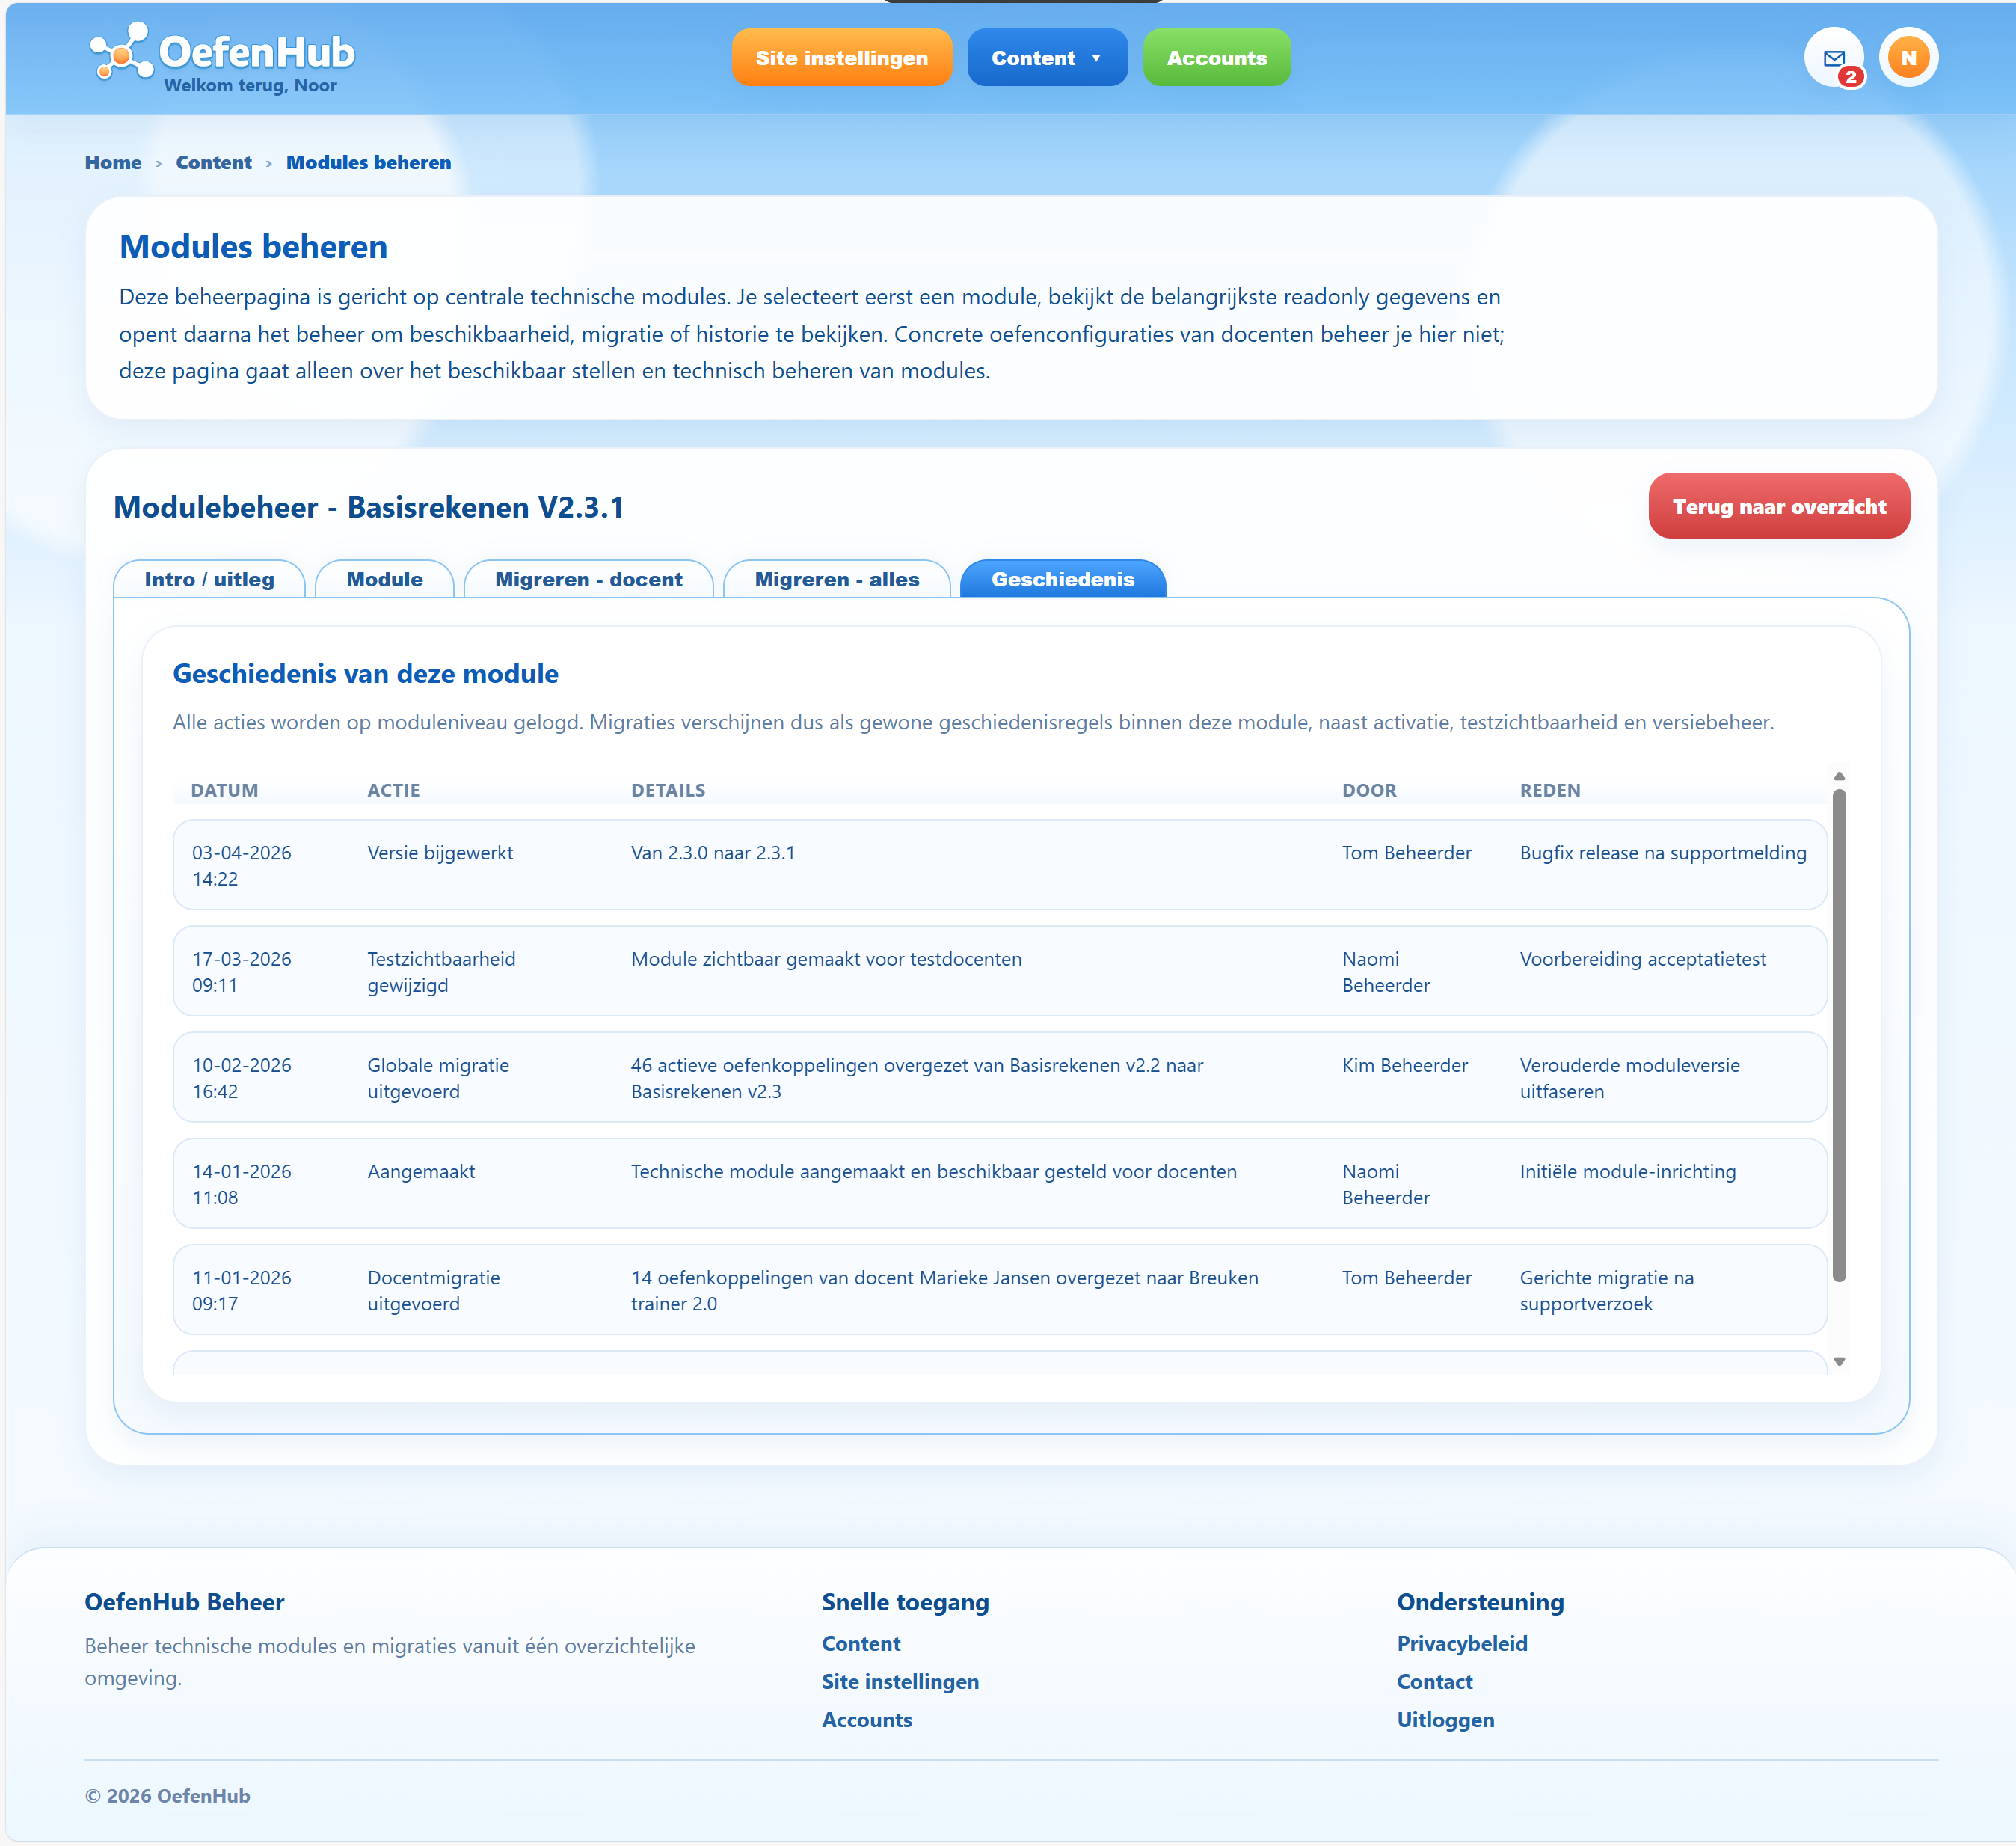Click the DATUM column header
Image resolution: width=2016 pixels, height=1846 pixels.
224,790
